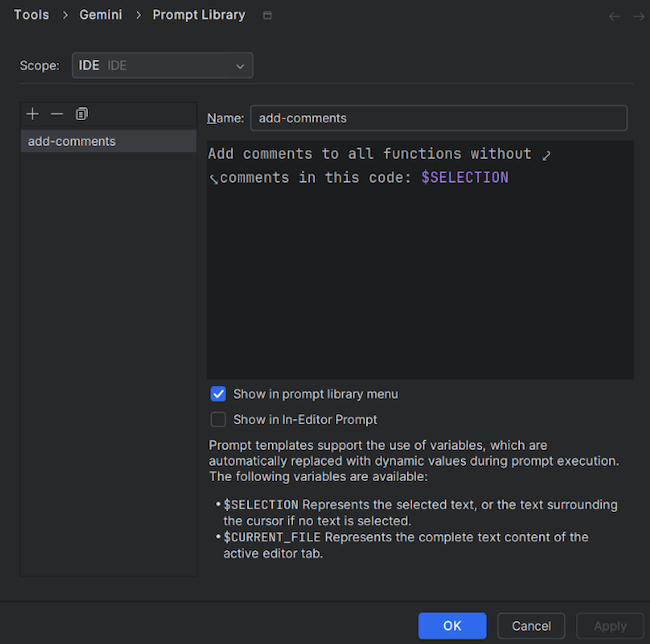Enable Show in In-Editor Prompt
This screenshot has width=650, height=644.
pyautogui.click(x=218, y=420)
